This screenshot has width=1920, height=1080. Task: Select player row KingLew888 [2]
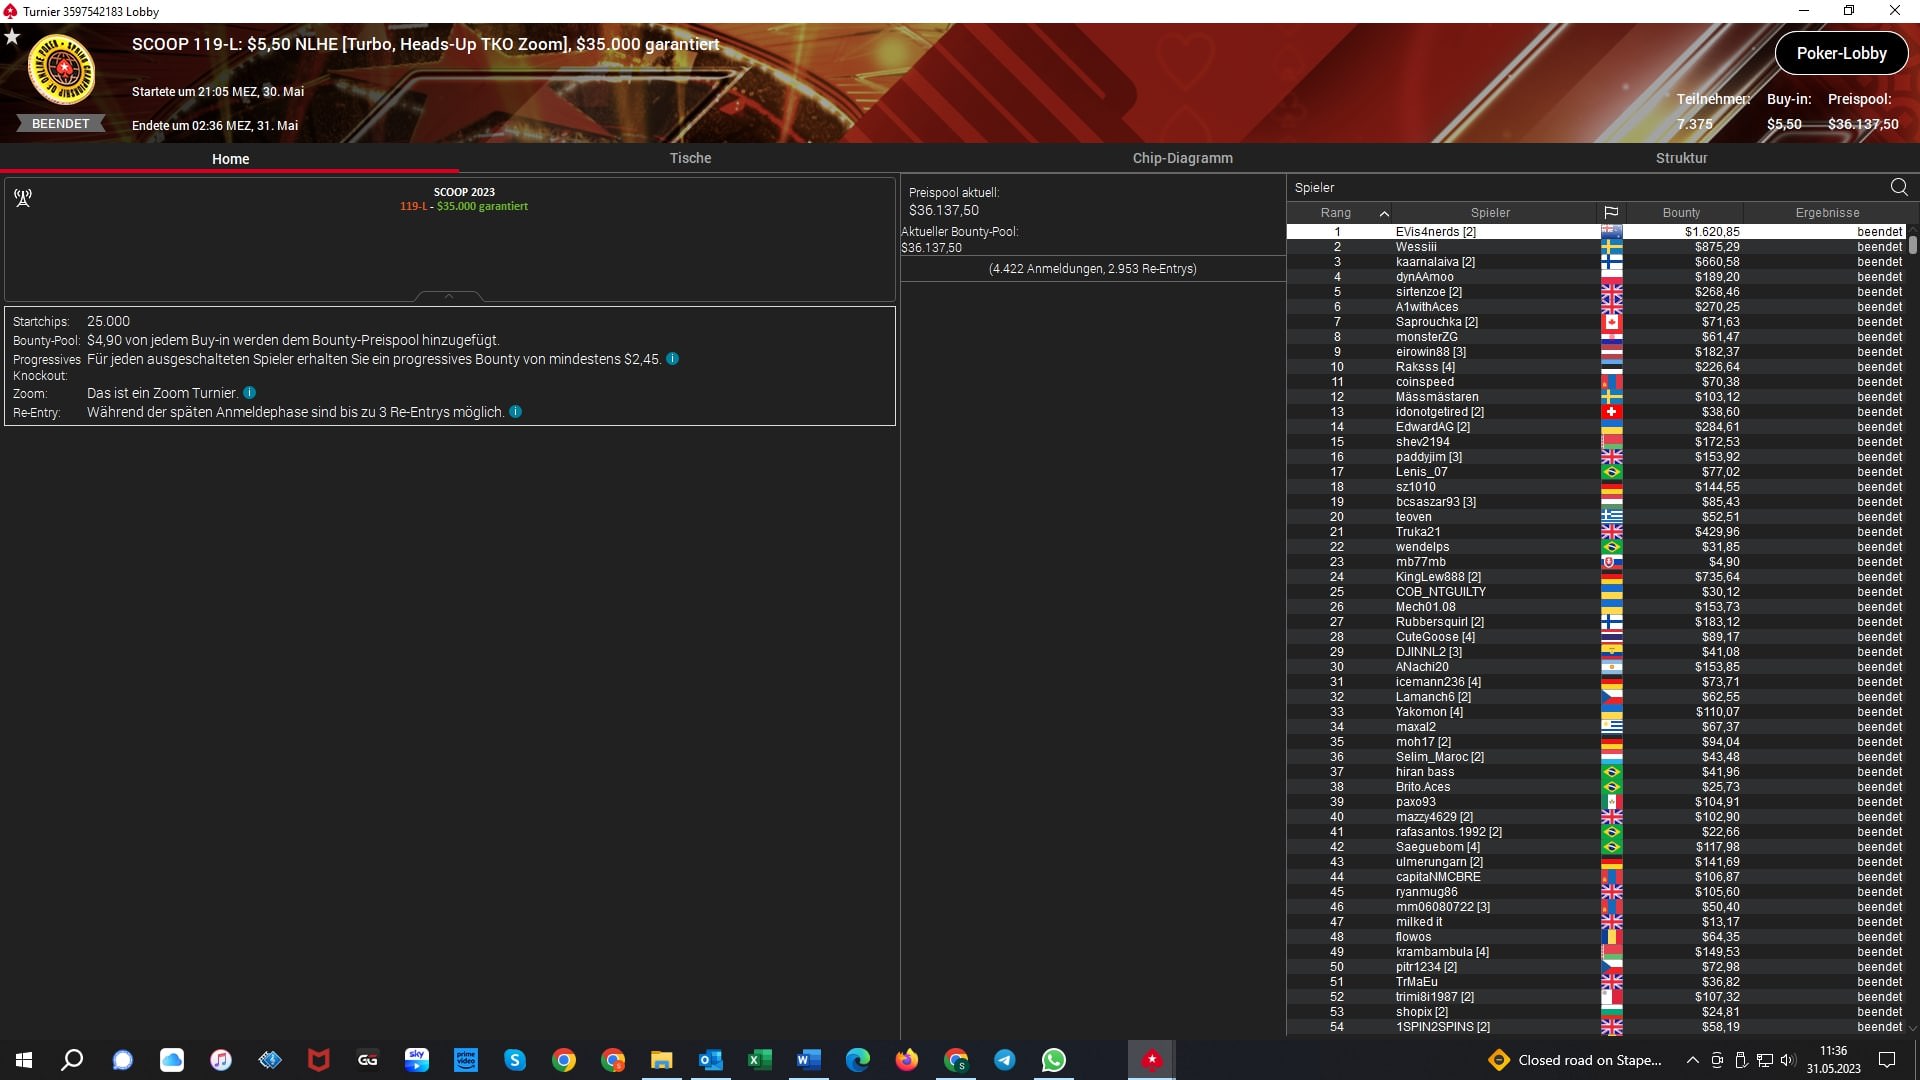(1596, 577)
